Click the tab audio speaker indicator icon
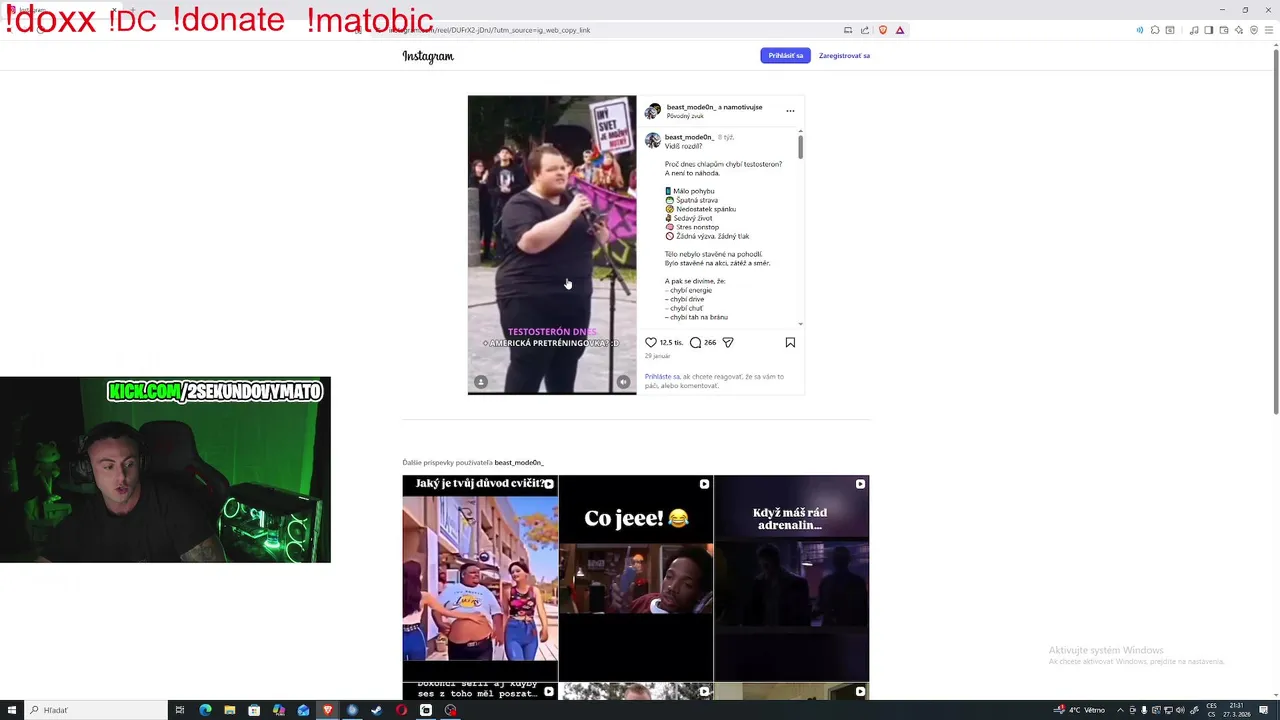The height and width of the screenshot is (720, 1280). pyautogui.click(x=1140, y=30)
